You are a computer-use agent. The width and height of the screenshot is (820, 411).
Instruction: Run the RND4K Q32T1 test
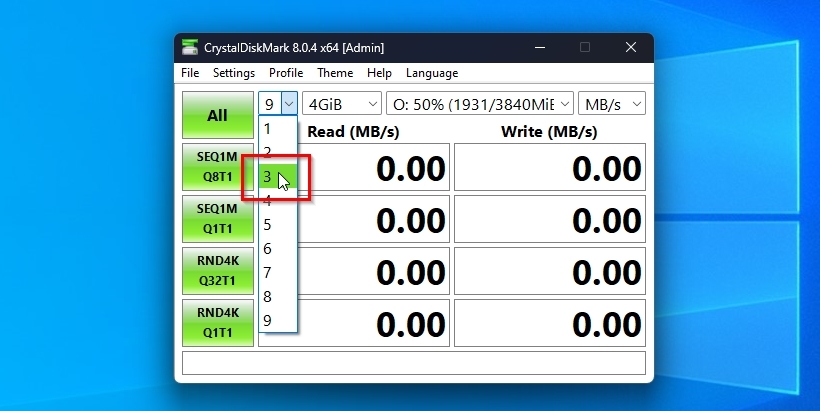pyautogui.click(x=218, y=271)
